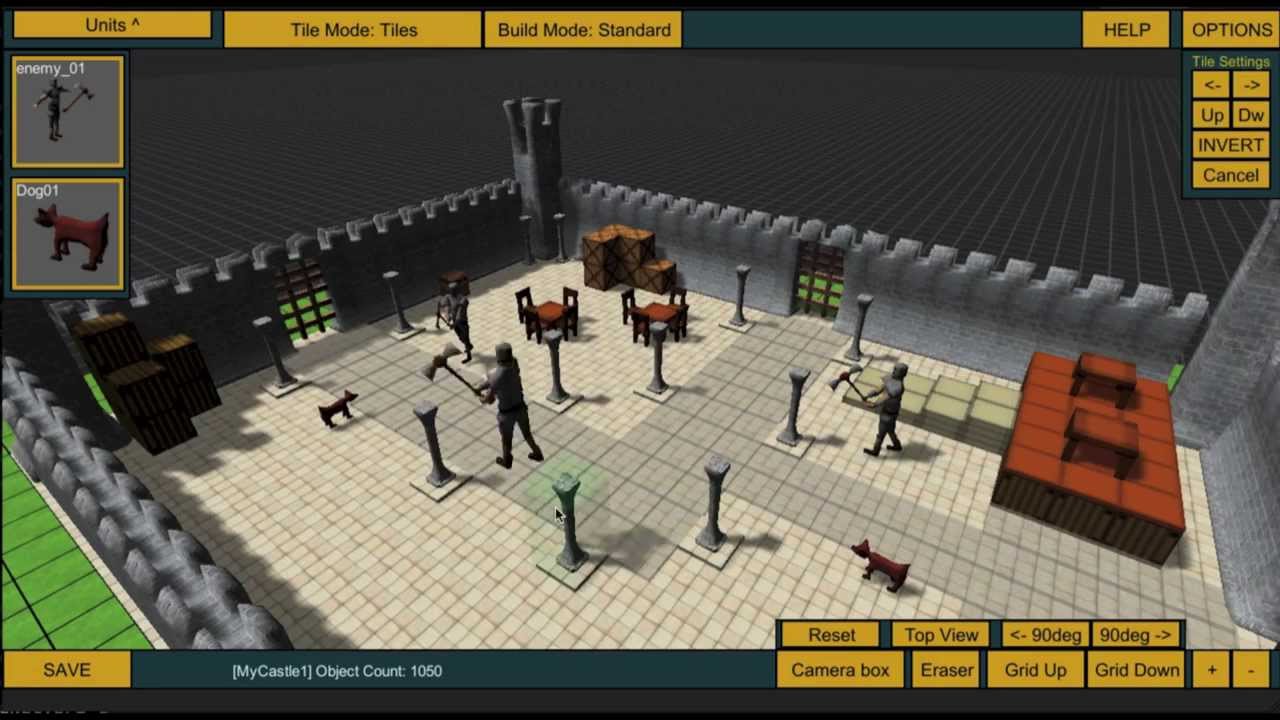Screen dimensions: 1280x720
Task: Open the OPTIONS menu
Action: coord(1231,30)
